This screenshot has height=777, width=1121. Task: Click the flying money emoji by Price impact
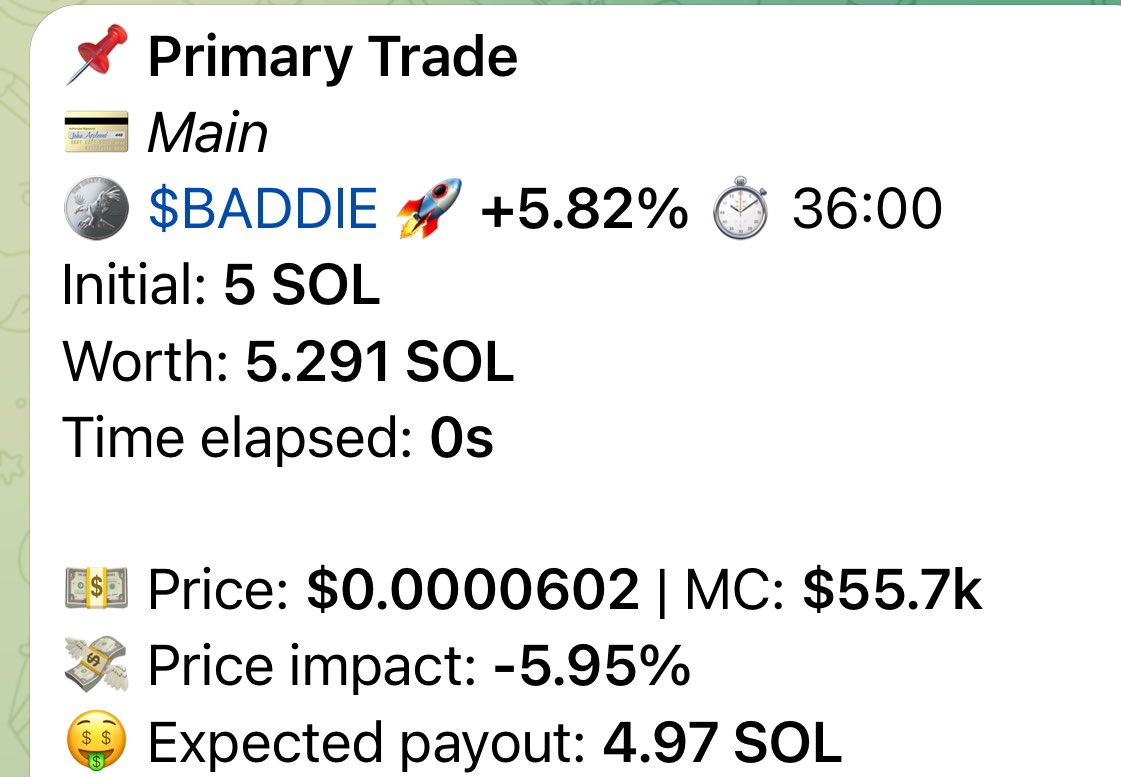click(x=95, y=666)
